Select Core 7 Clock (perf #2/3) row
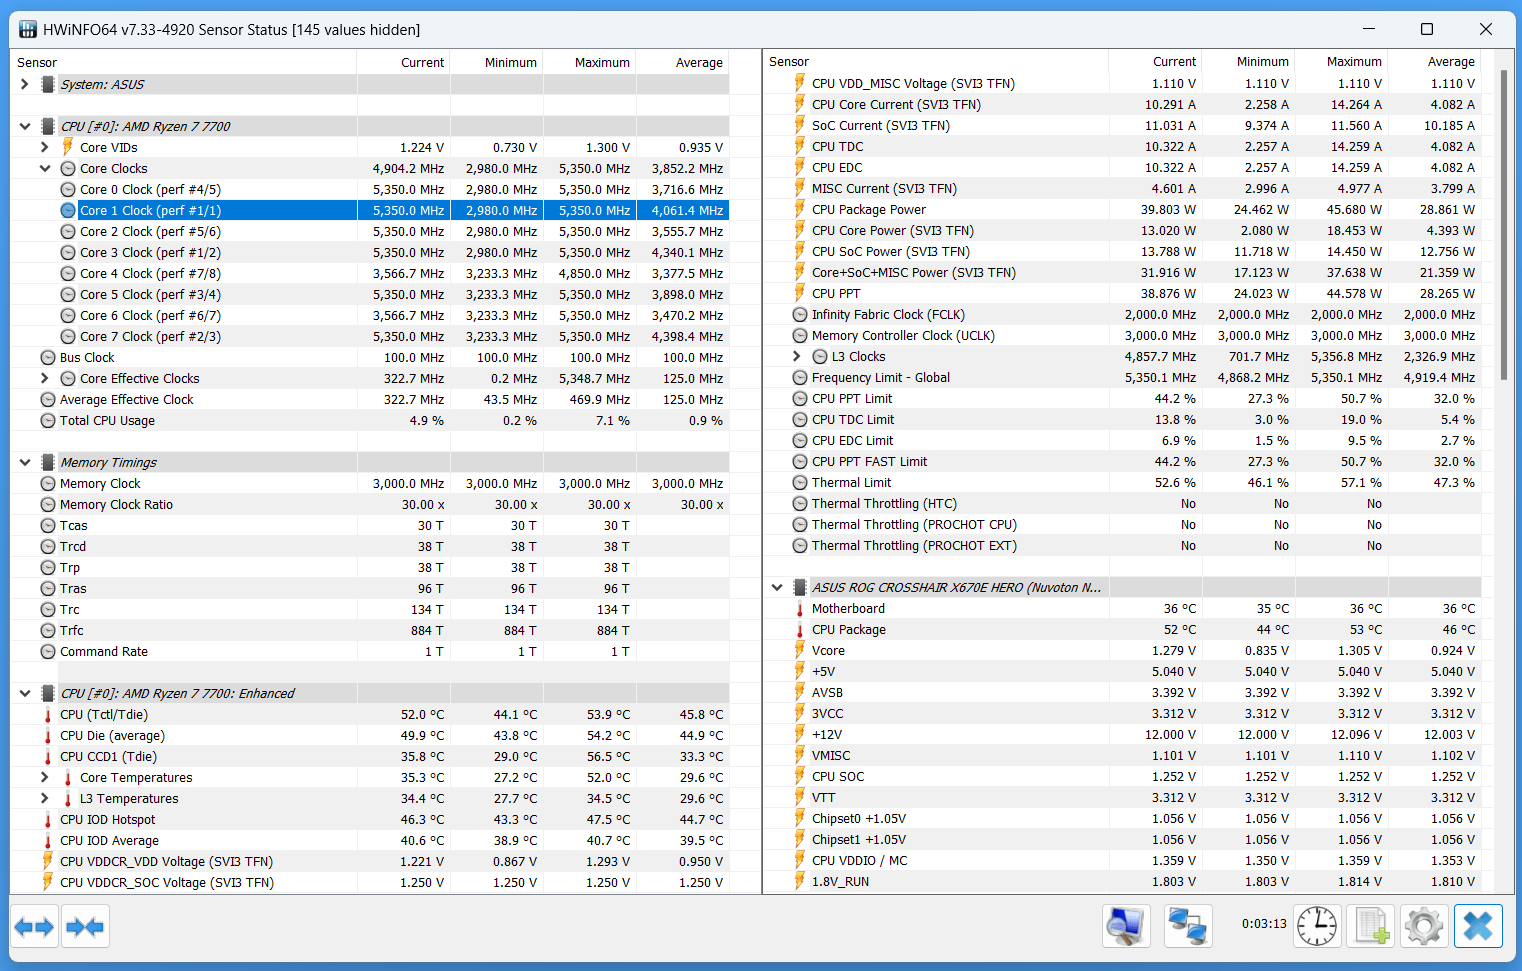This screenshot has width=1522, height=971. pos(370,336)
